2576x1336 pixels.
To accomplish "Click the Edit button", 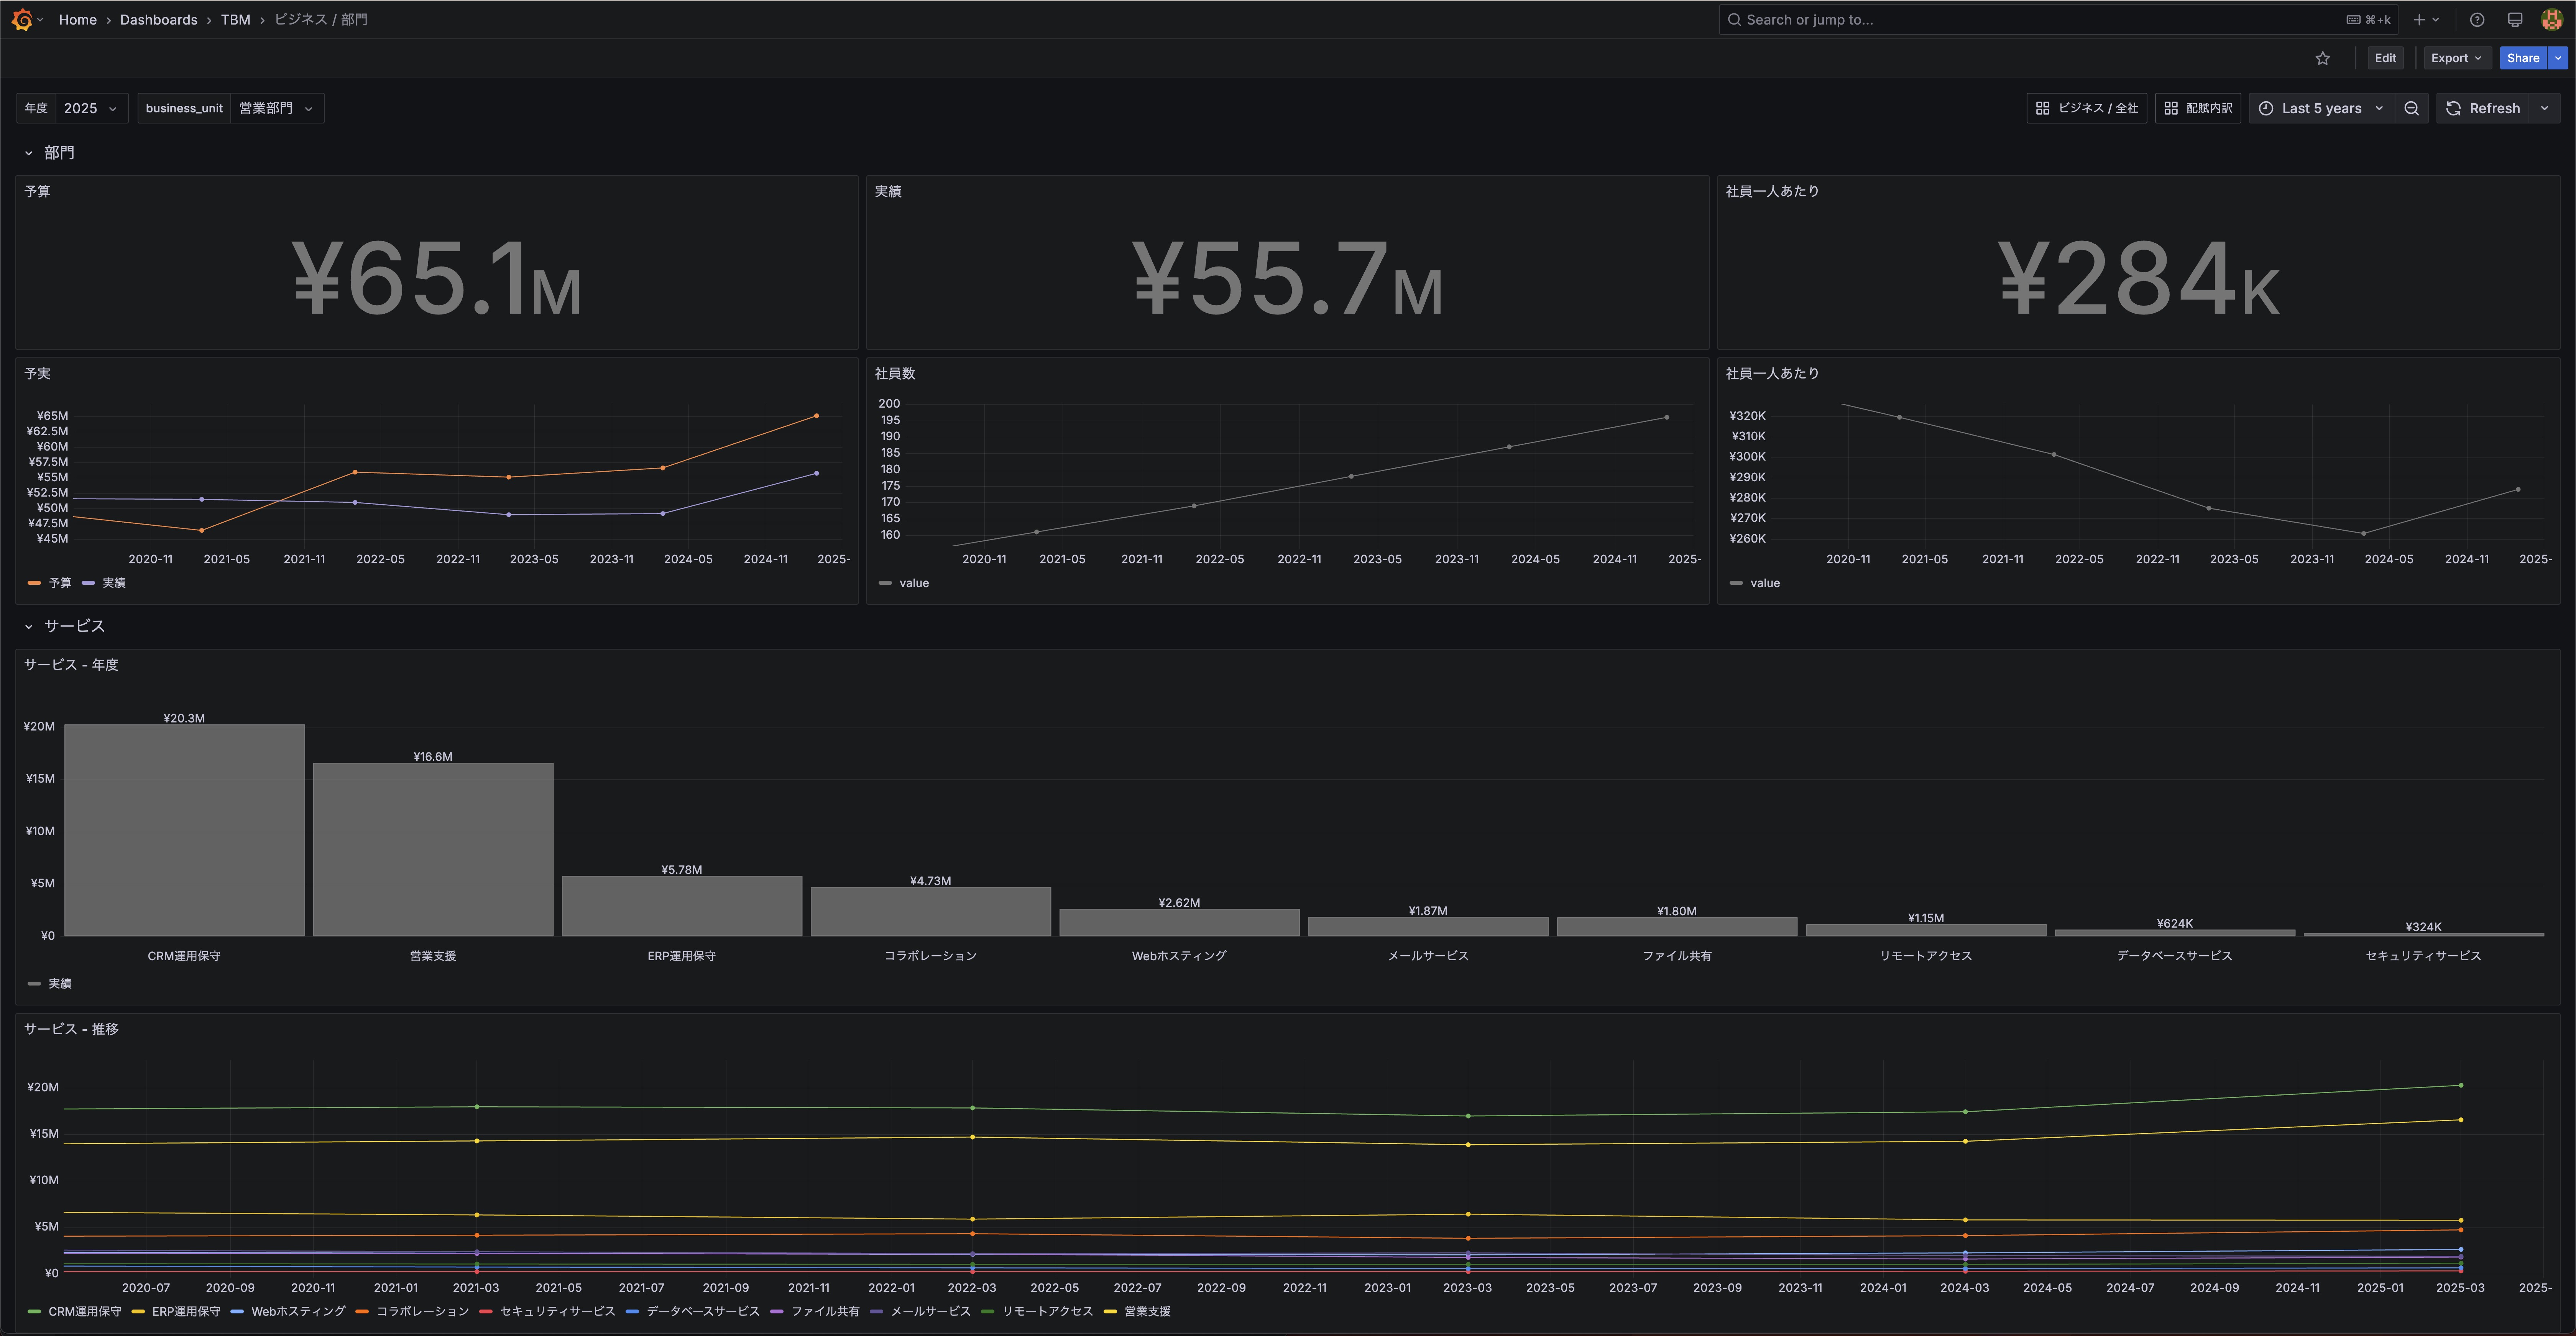I will (2385, 58).
